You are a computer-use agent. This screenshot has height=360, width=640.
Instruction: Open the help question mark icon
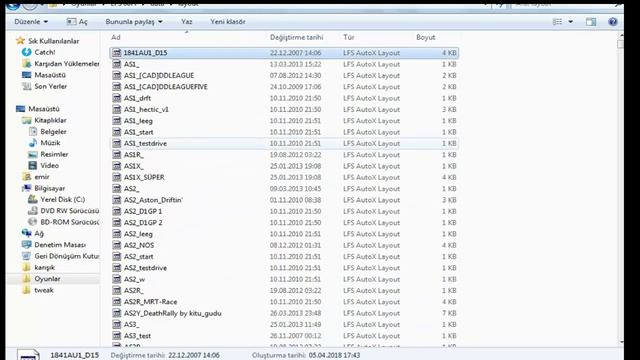click(613, 22)
